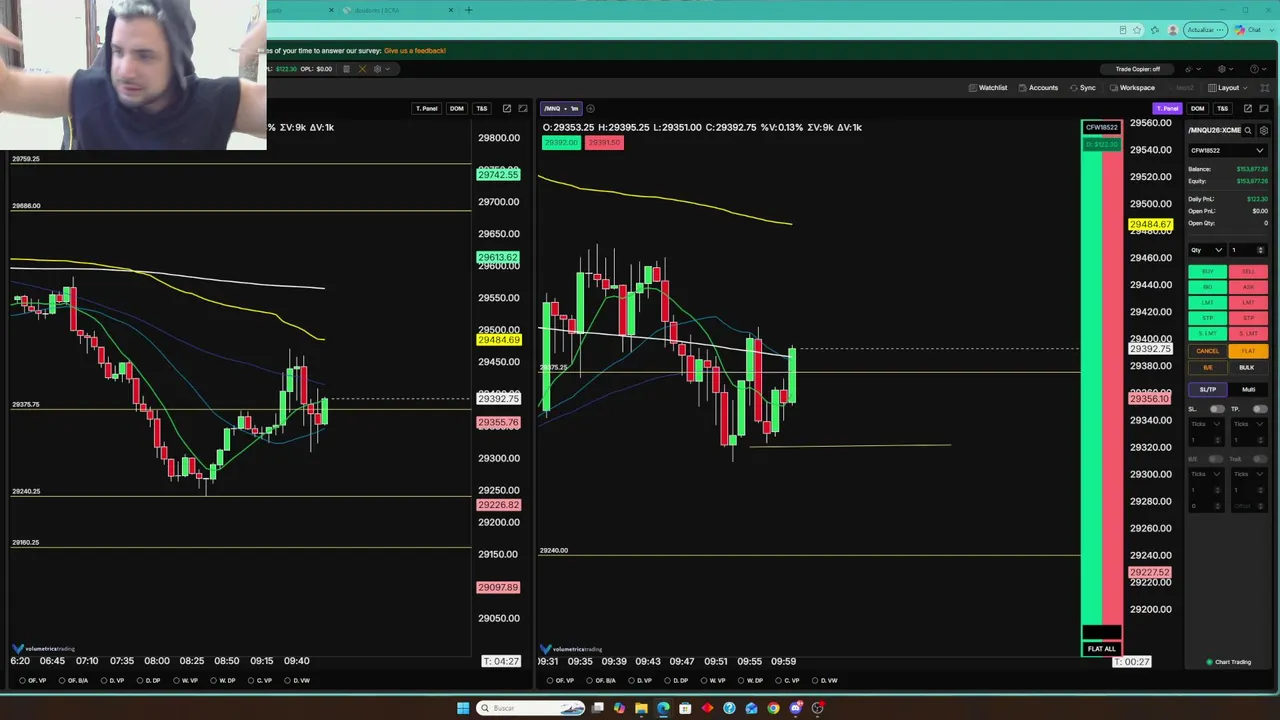
Task: Click the yellow 29484.67 price label
Action: click(1150, 225)
